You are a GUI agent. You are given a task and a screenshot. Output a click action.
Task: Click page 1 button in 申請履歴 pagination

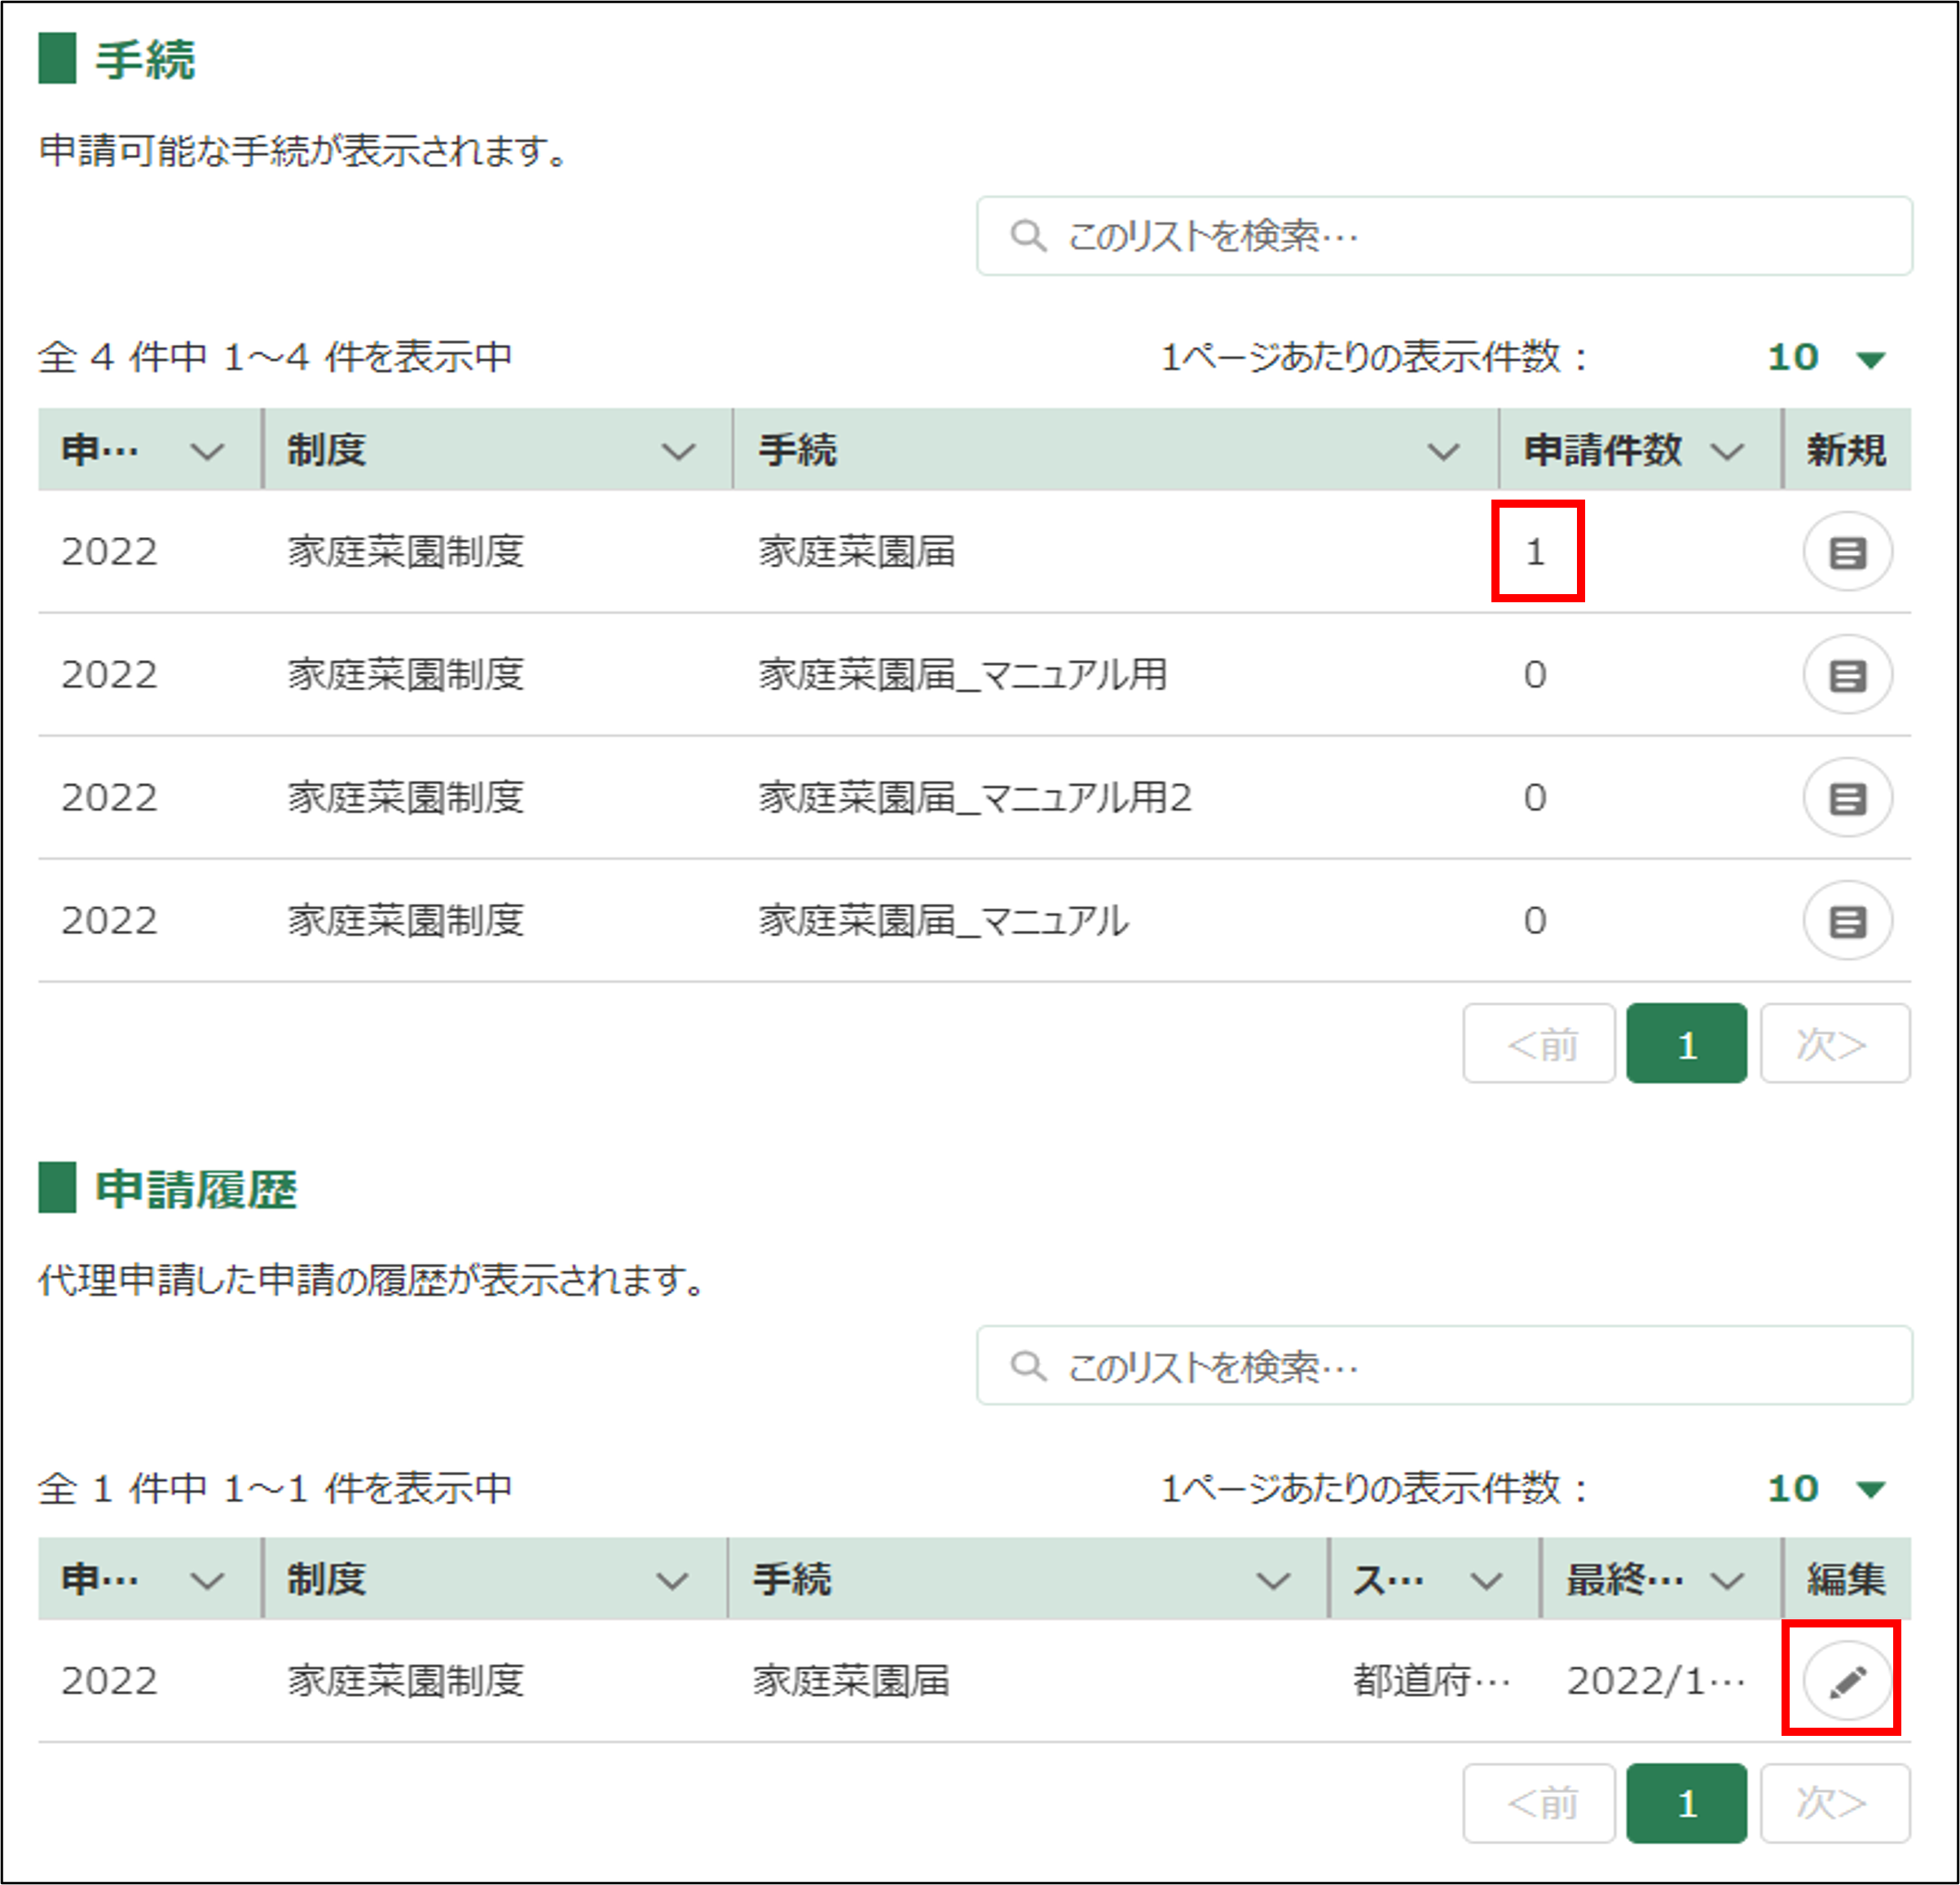pyautogui.click(x=1686, y=1803)
